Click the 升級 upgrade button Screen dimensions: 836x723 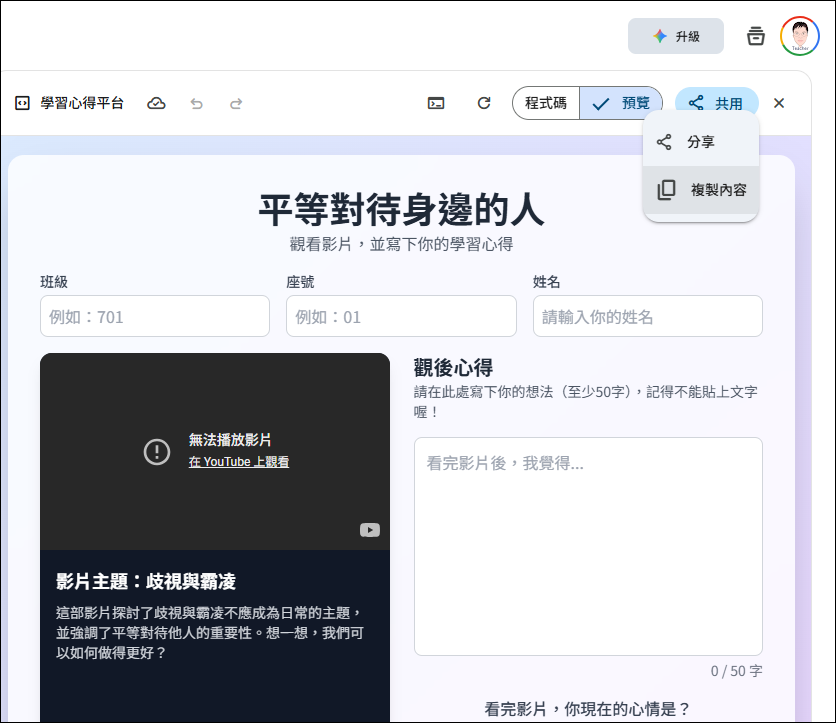(x=676, y=36)
